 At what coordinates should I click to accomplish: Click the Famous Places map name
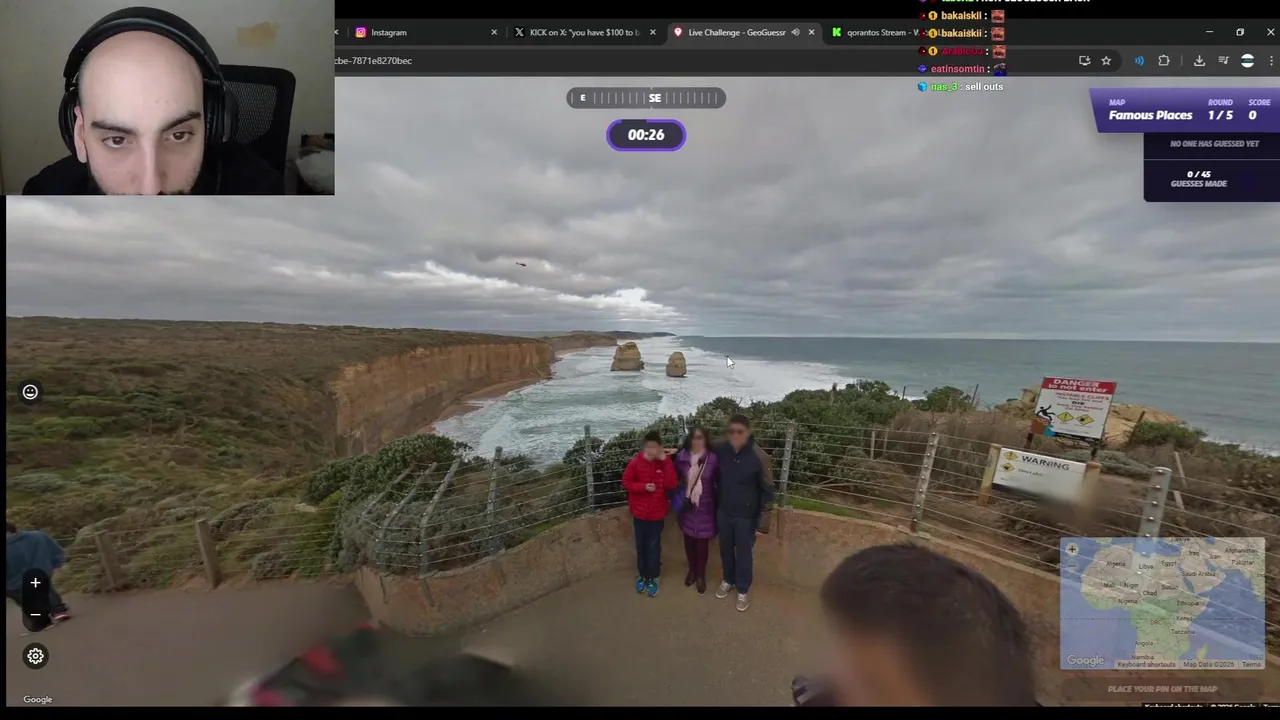coord(1150,116)
